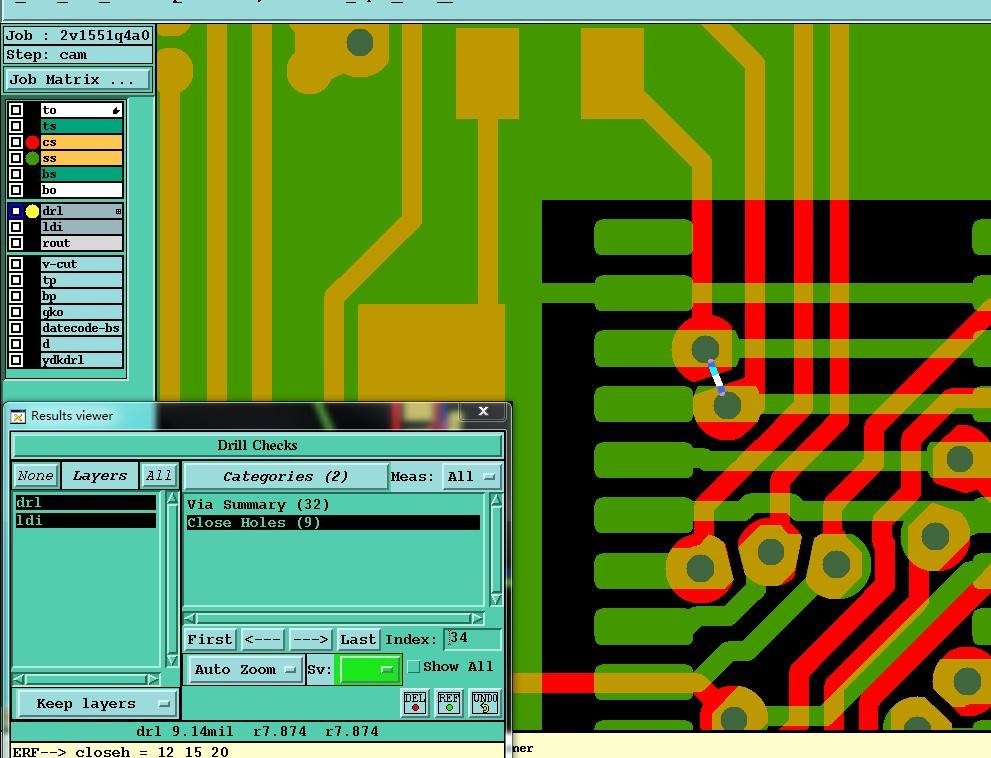This screenshot has width=991, height=758.
Task: Click the None layers button
Action: pos(36,476)
